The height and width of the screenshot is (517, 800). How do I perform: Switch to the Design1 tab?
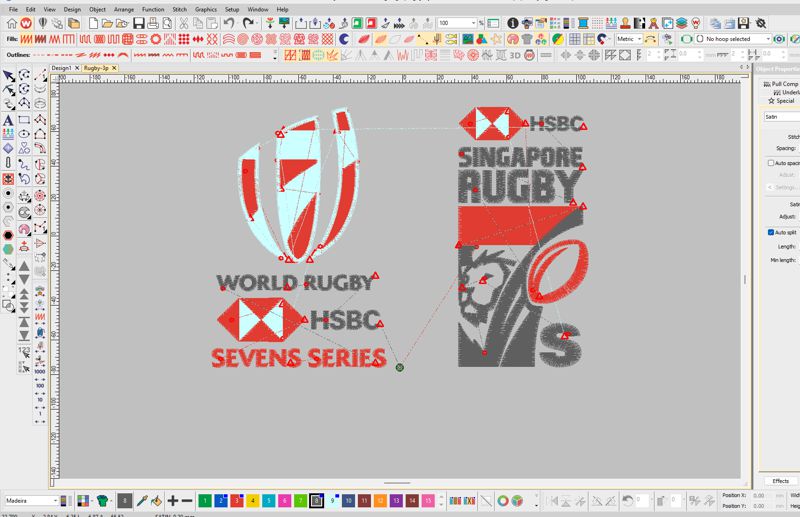click(61, 68)
